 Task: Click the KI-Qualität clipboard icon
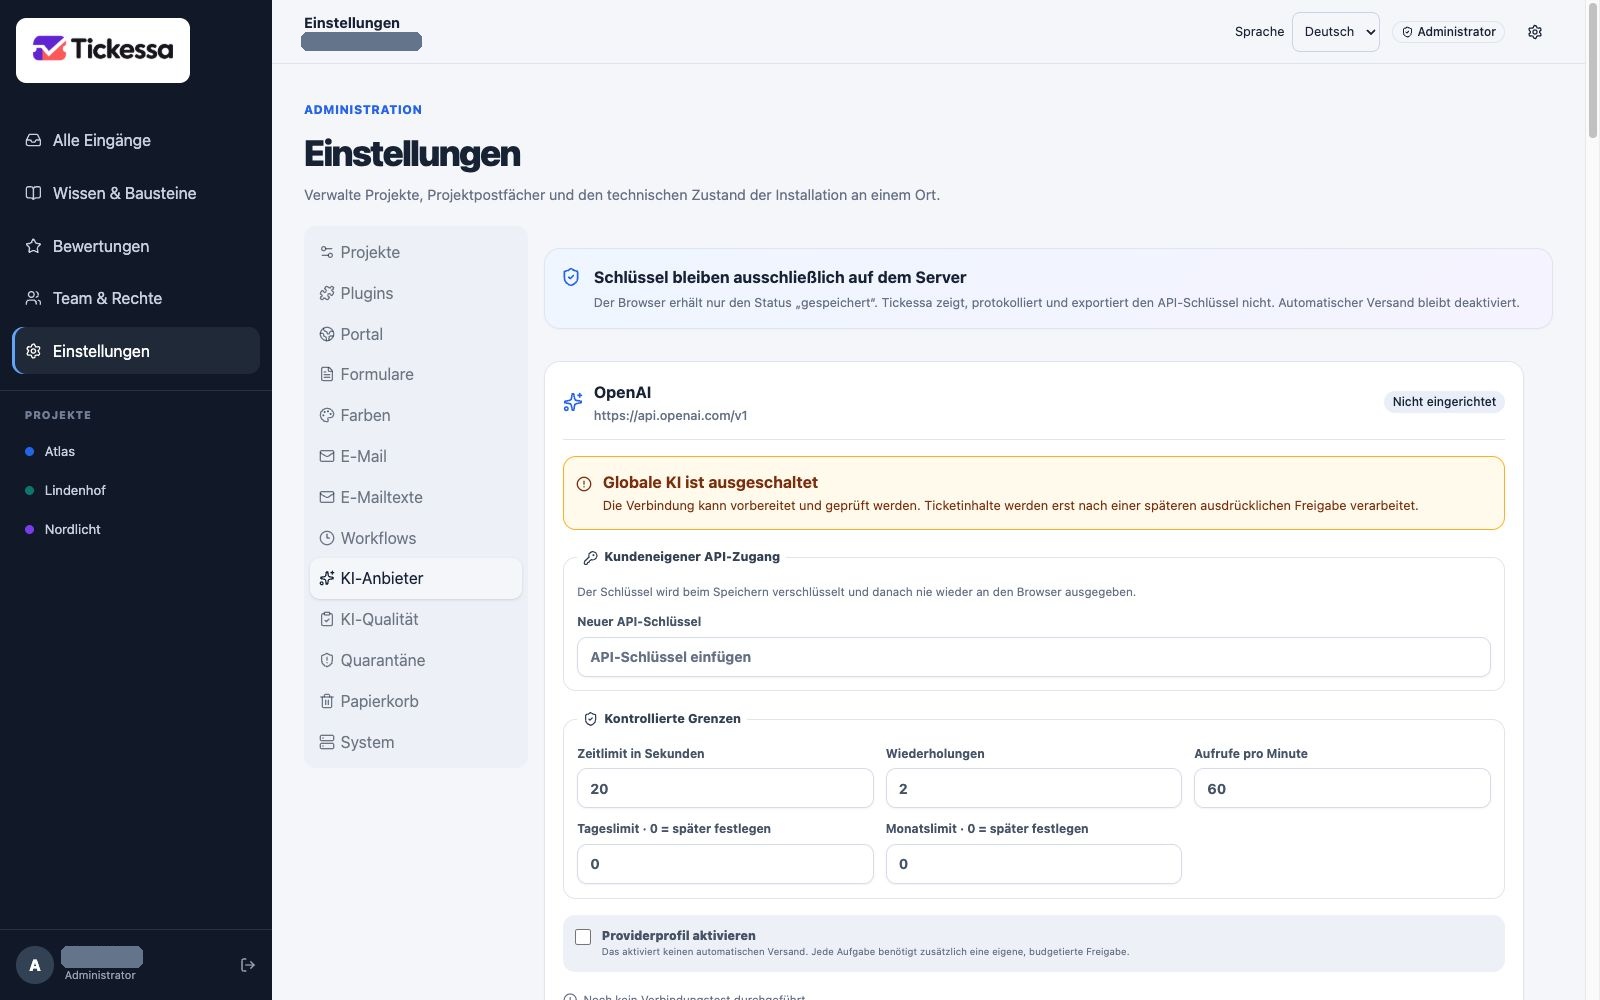[x=327, y=619]
